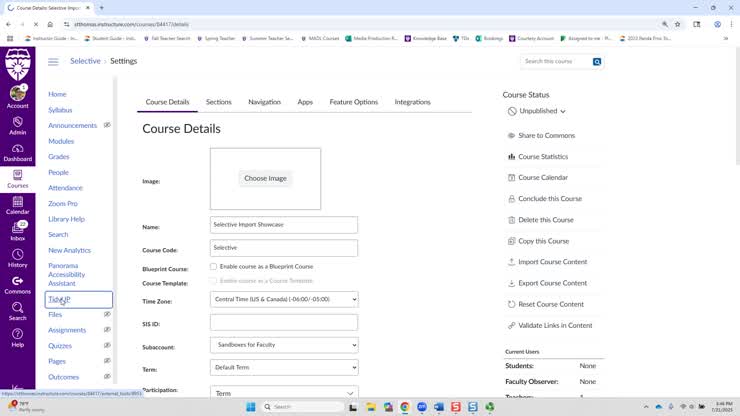Open the Calendar from global navigation
This screenshot has width=740, height=416.
point(17,205)
